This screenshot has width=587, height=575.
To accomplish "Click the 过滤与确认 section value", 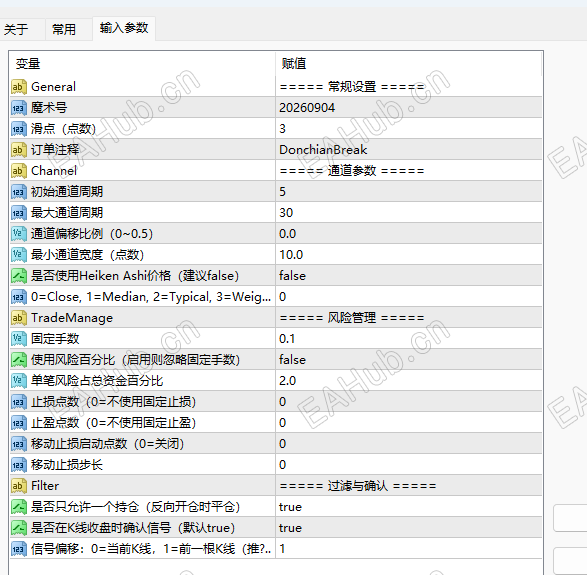I will pos(358,486).
